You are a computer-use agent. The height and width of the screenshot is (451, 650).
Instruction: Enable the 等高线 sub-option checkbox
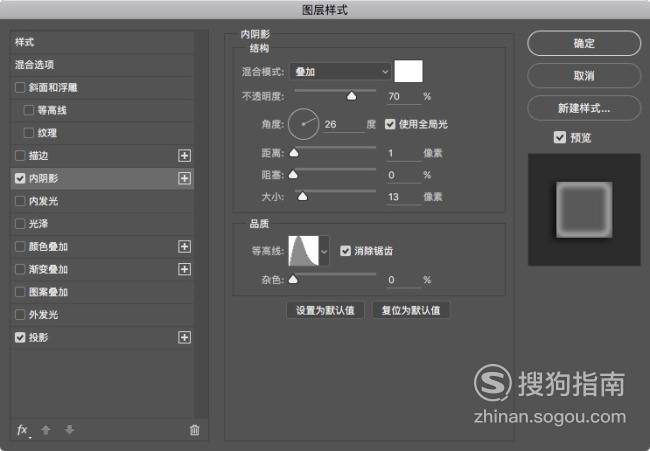(29, 110)
